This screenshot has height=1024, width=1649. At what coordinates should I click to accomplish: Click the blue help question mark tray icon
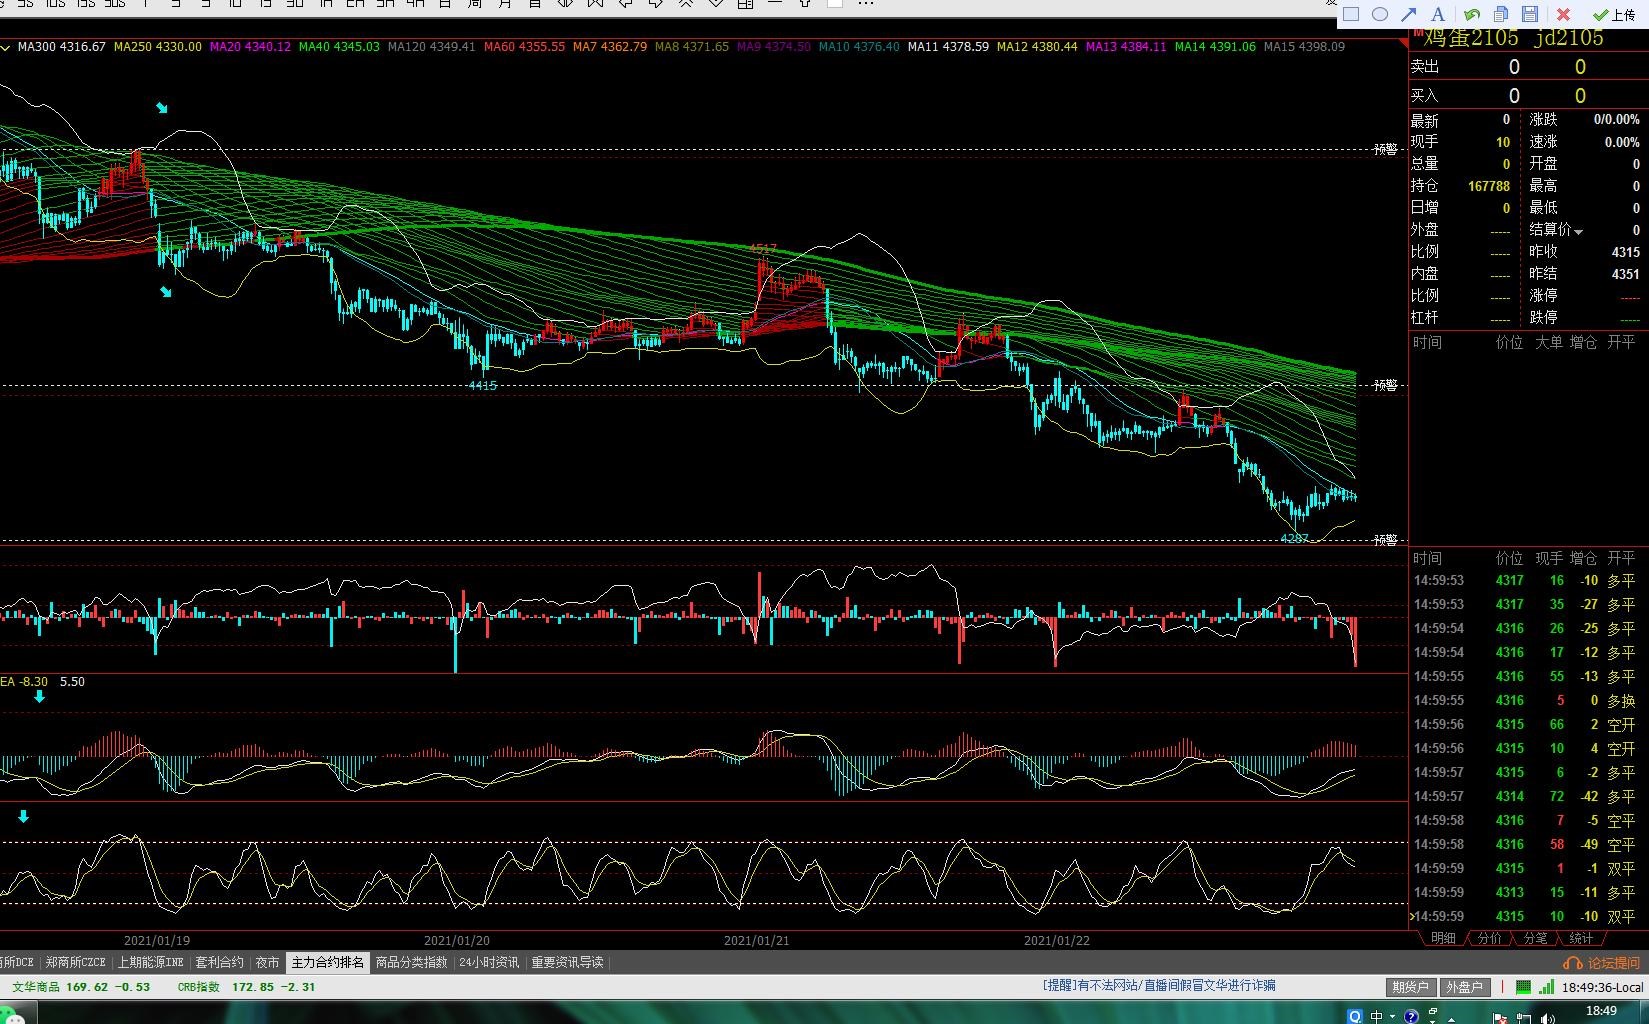pos(1411,1017)
